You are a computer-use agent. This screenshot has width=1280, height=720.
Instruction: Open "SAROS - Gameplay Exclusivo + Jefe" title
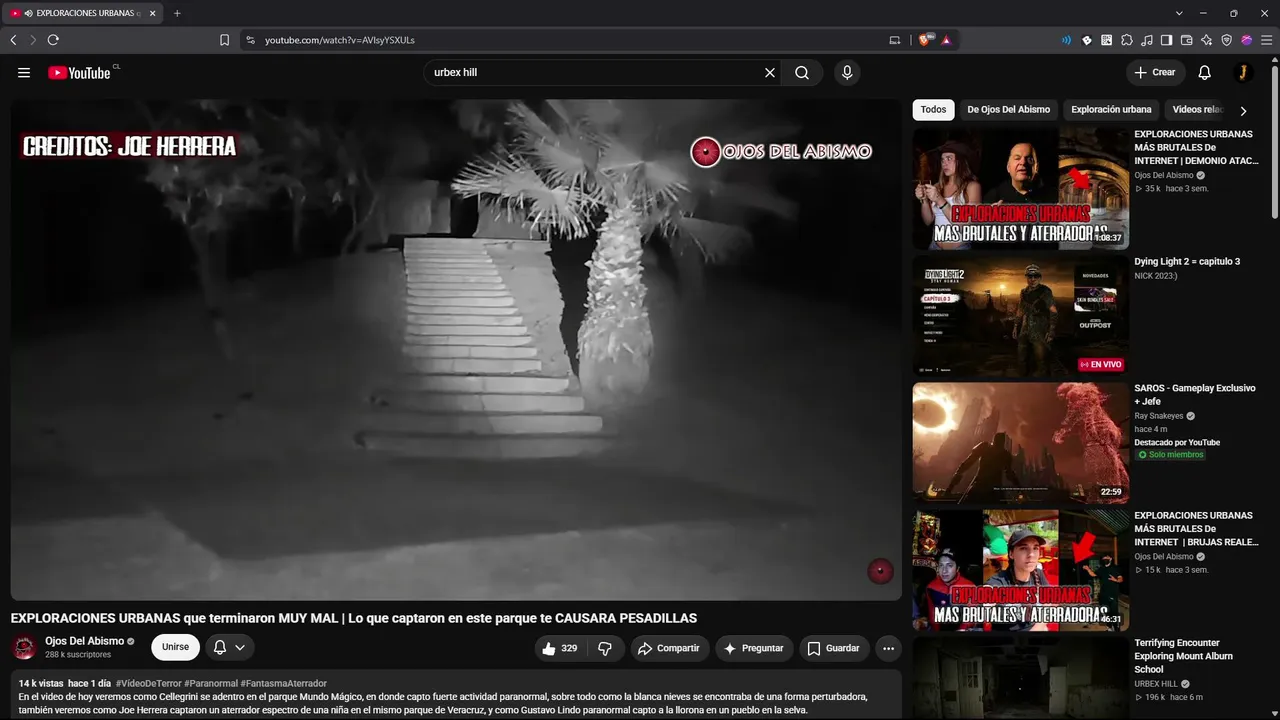pyautogui.click(x=1195, y=395)
